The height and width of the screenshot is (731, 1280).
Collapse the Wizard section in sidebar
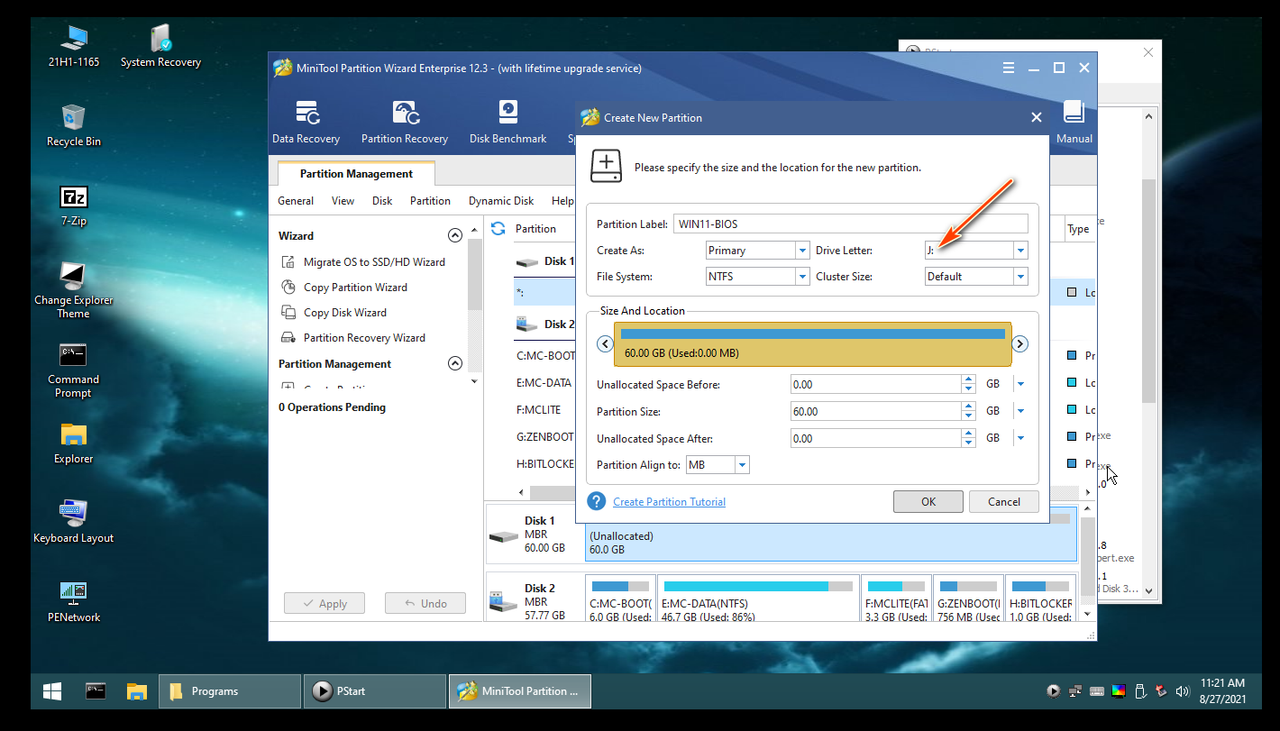pyautogui.click(x=455, y=236)
